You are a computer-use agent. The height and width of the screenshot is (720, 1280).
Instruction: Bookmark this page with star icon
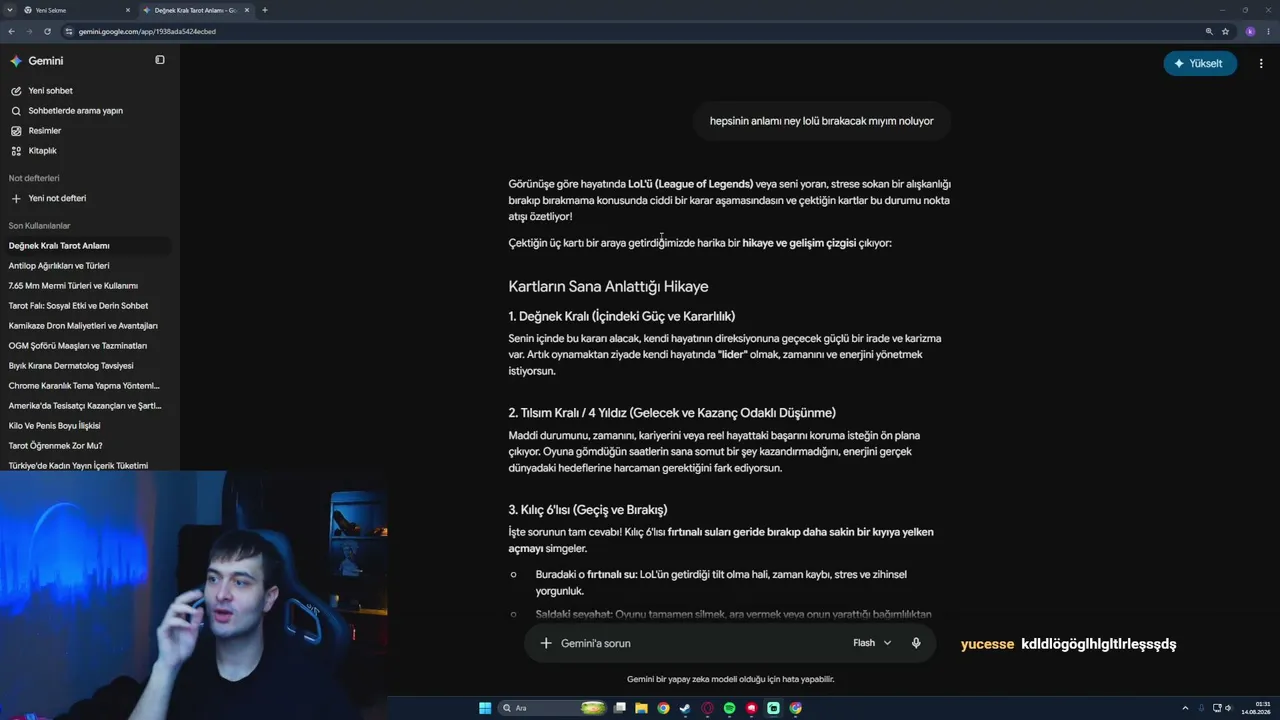[1226, 31]
